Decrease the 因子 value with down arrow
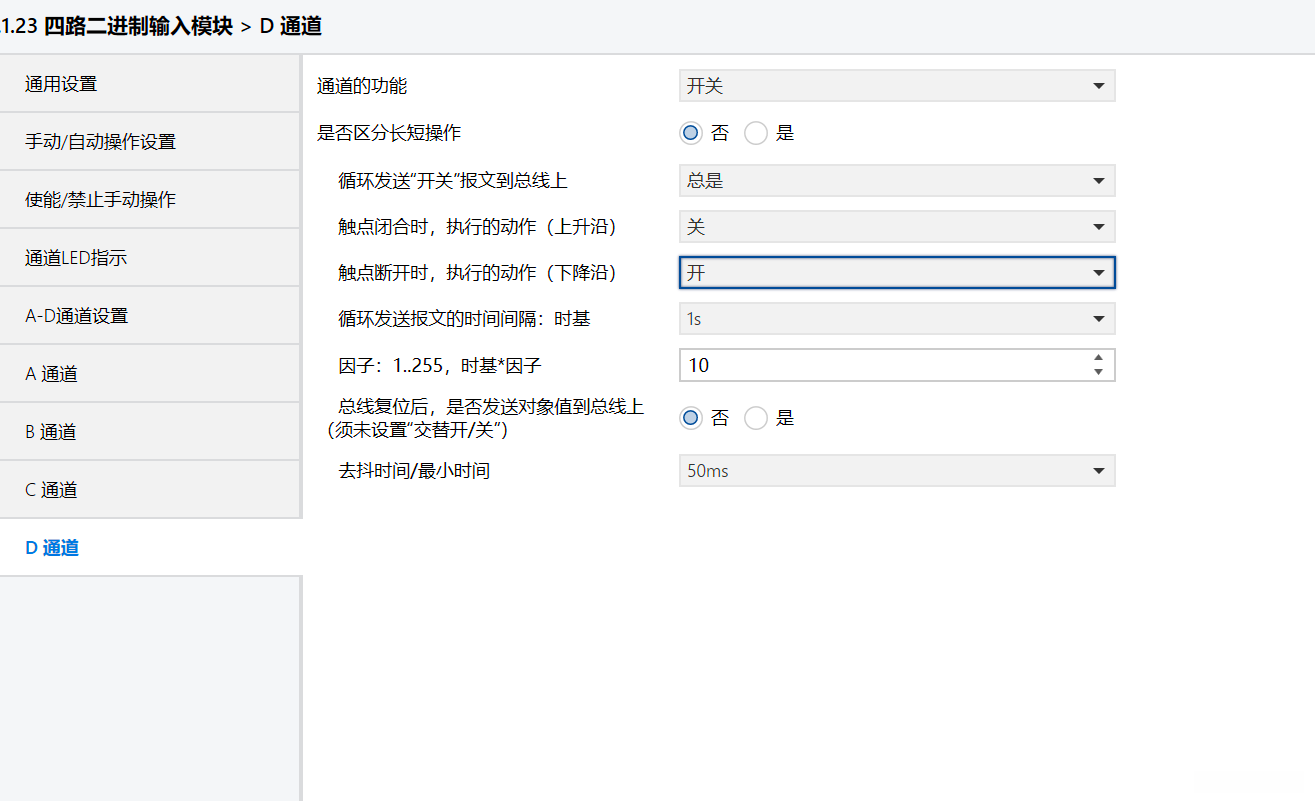 click(1098, 372)
